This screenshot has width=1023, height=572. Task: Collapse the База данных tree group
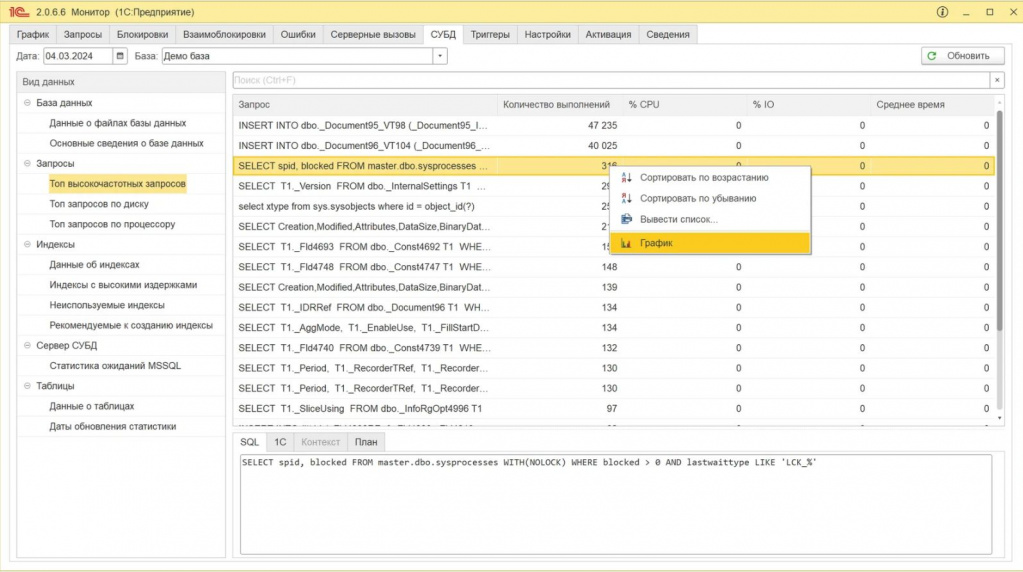(x=27, y=102)
